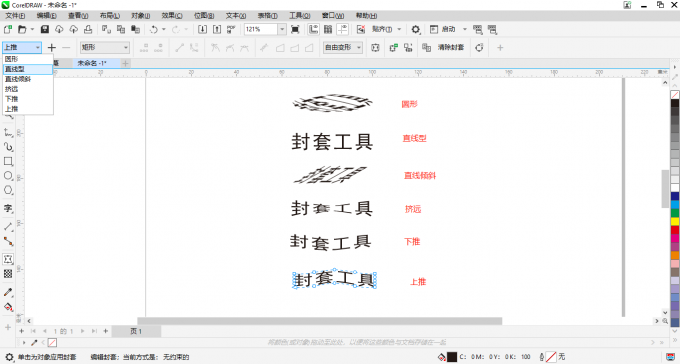Add a page after the last page

(x=105, y=331)
